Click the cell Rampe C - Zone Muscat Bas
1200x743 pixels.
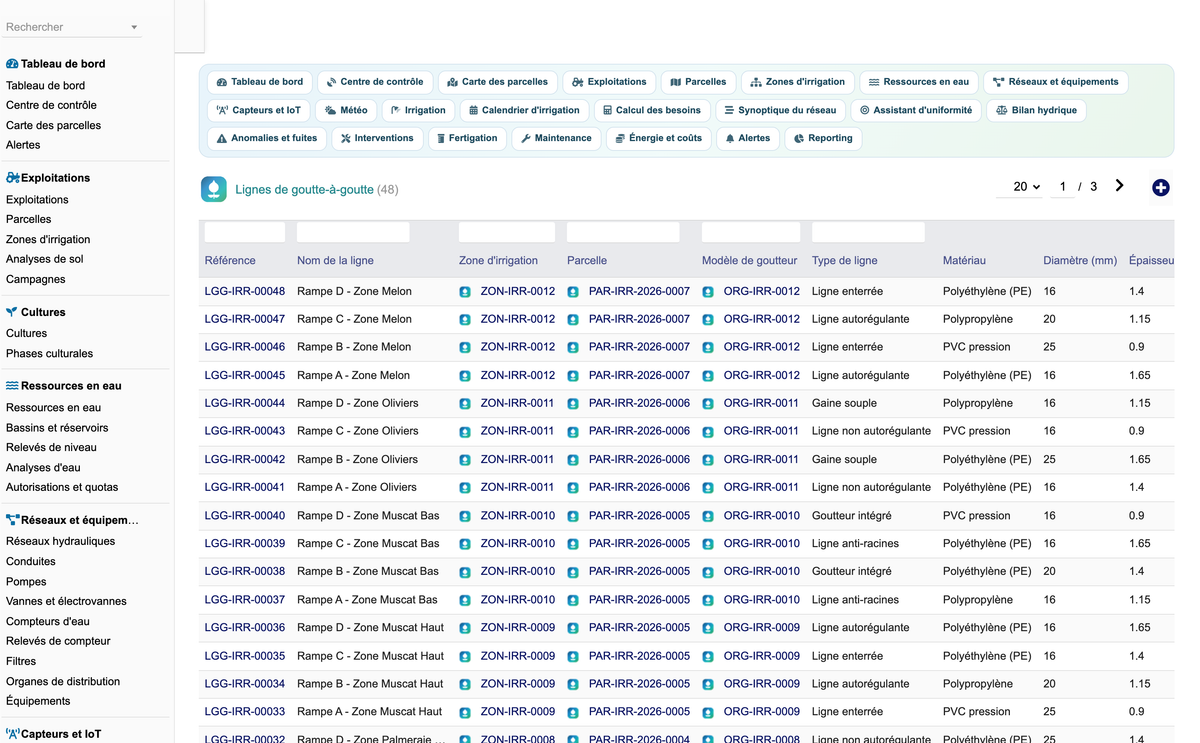(x=368, y=544)
